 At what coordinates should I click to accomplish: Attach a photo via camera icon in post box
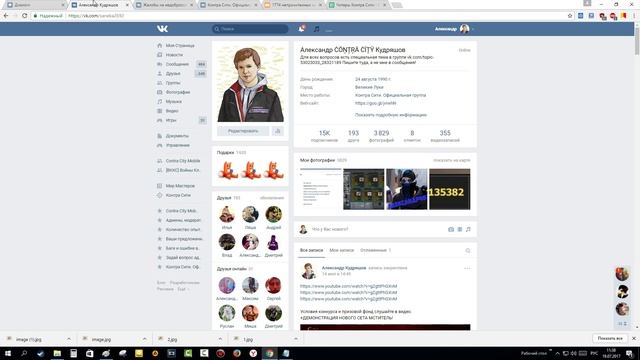[451, 229]
